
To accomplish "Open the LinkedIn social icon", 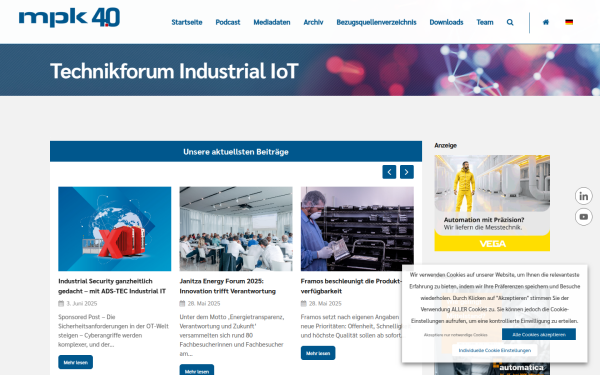I will (x=584, y=196).
